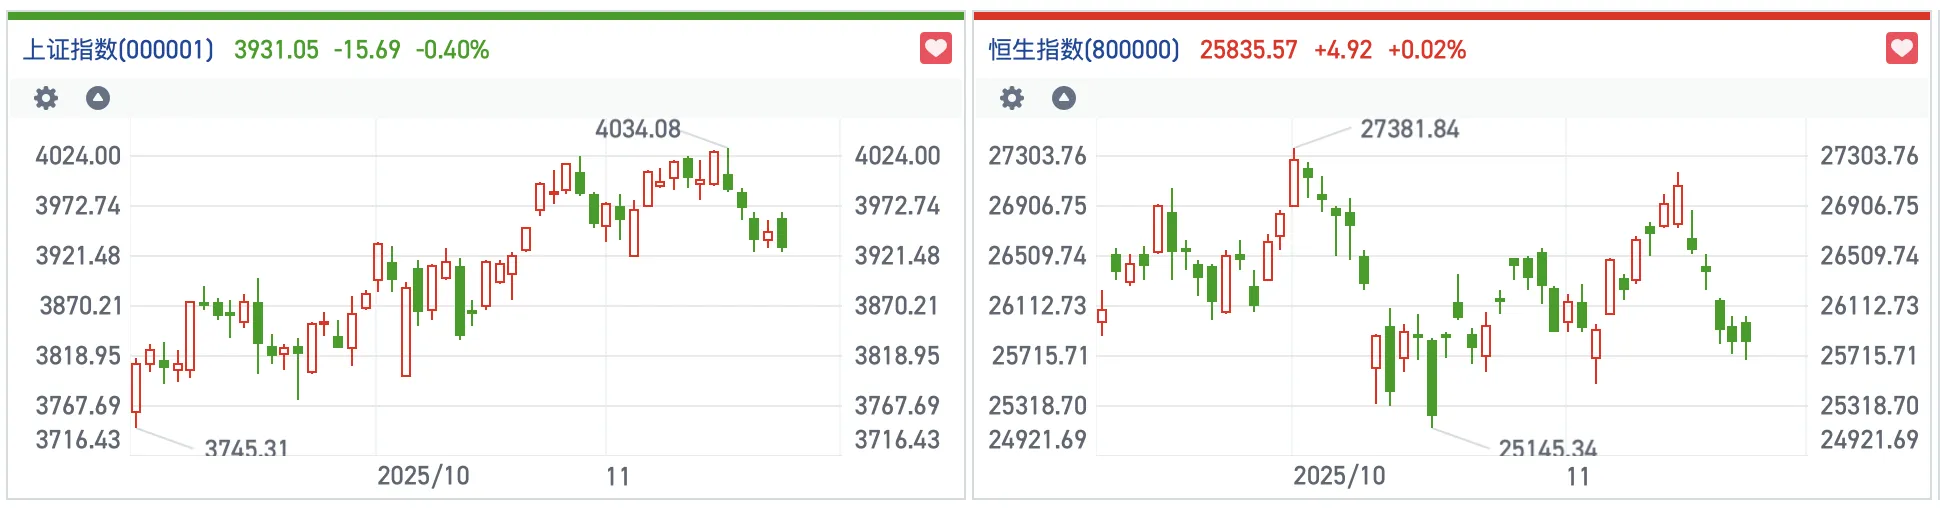The width and height of the screenshot is (1940, 508).
Task: Open the 恒生指数(800000) title link
Action: point(1084,50)
